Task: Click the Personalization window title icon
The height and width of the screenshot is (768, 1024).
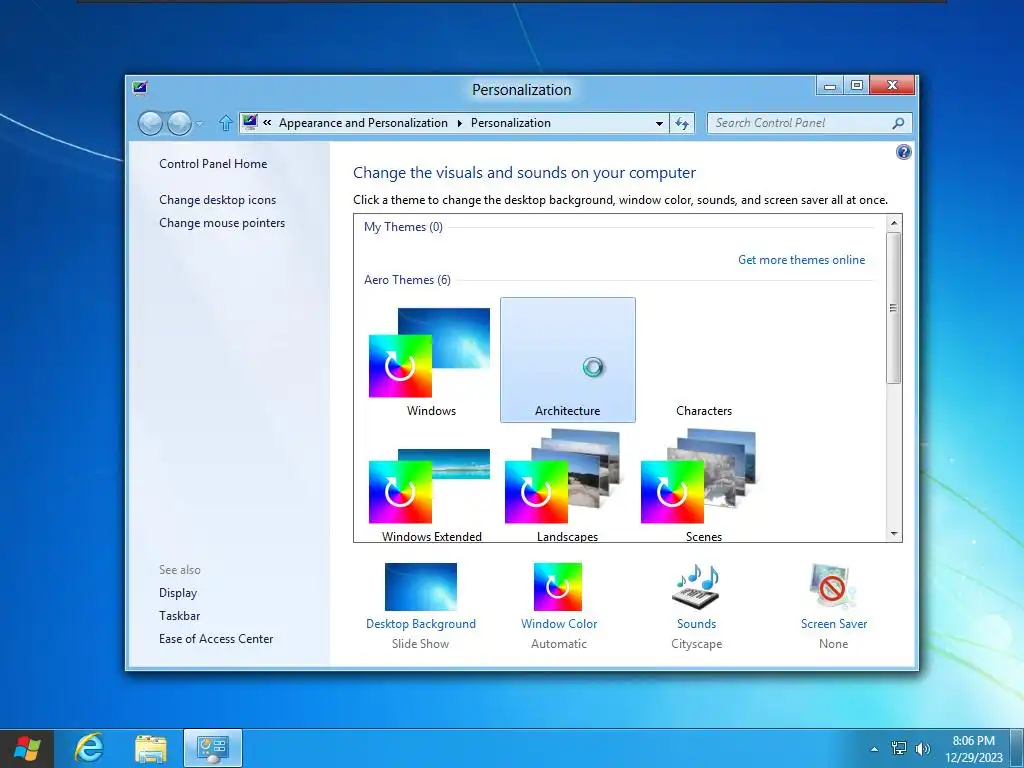Action: click(140, 88)
